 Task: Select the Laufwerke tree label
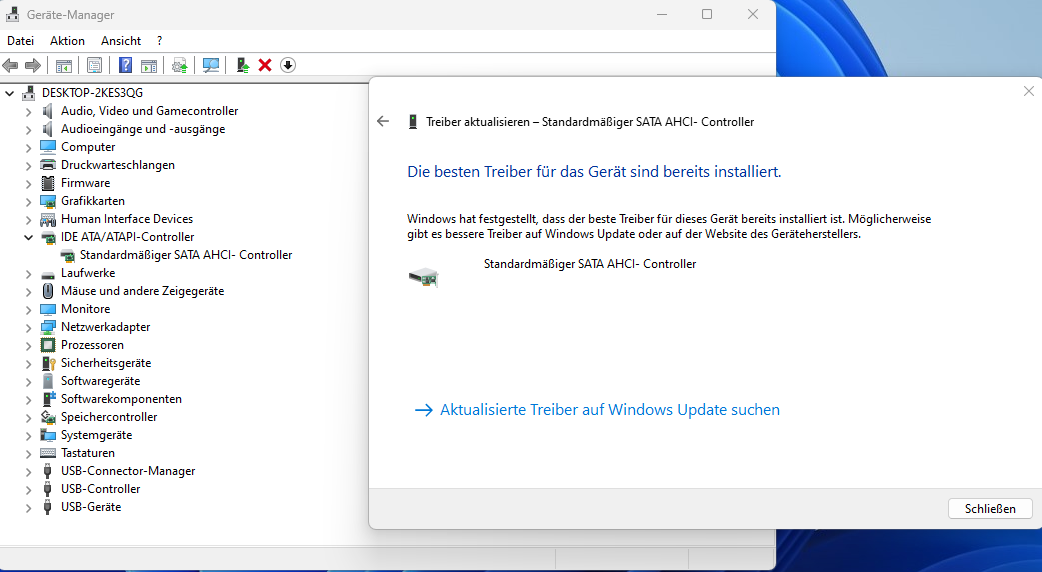(x=88, y=273)
